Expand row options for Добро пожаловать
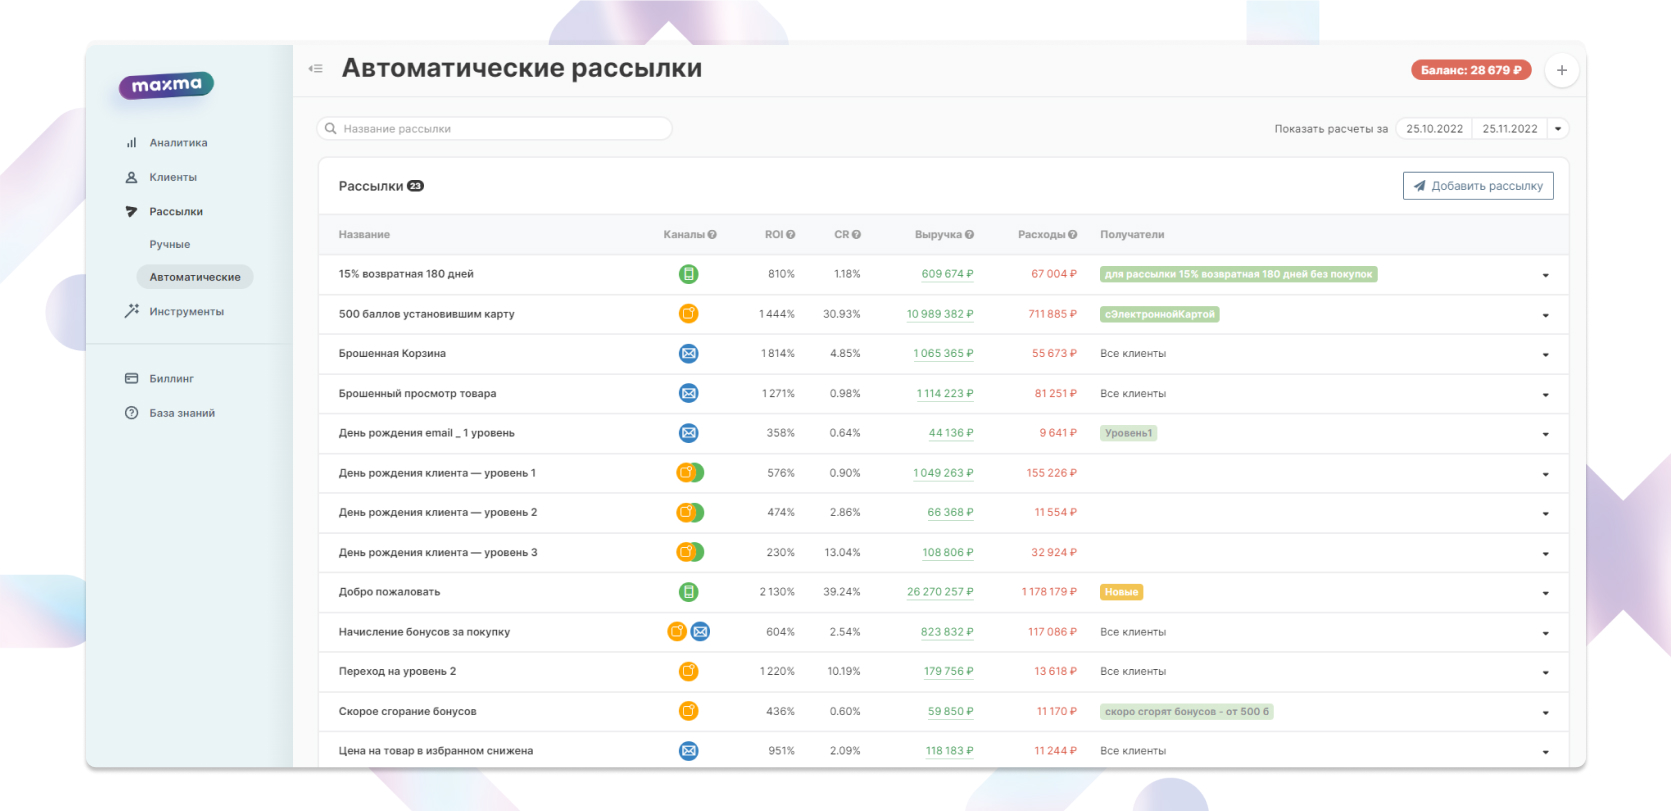 [1545, 593]
